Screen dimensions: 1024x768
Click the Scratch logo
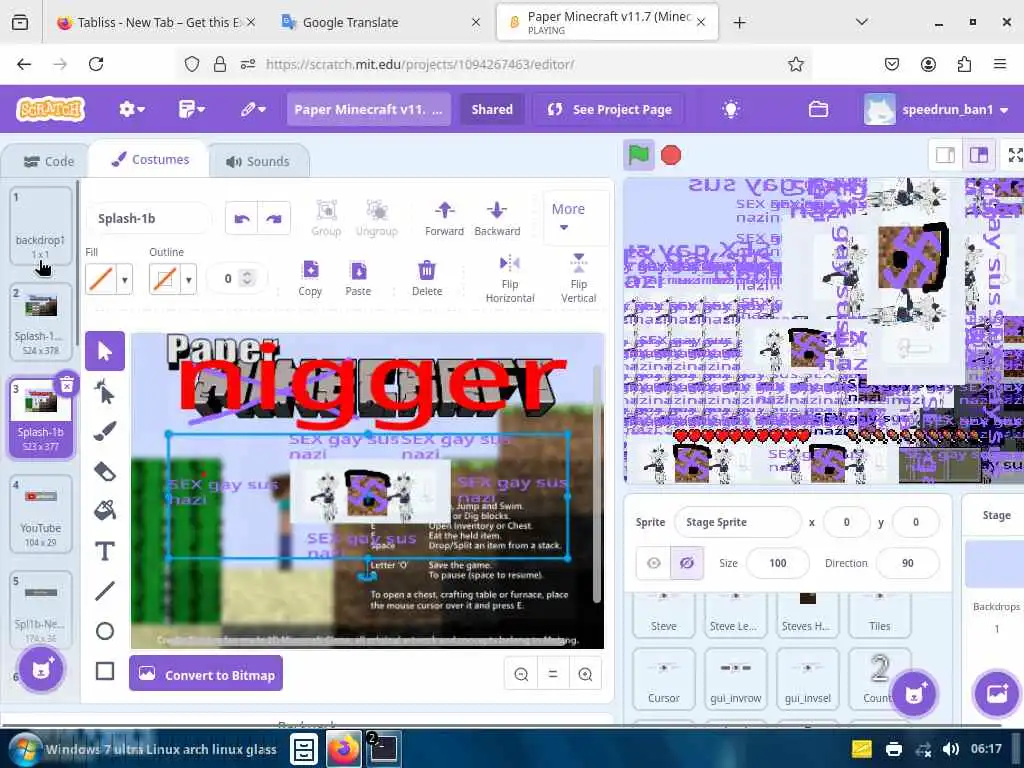coord(51,108)
